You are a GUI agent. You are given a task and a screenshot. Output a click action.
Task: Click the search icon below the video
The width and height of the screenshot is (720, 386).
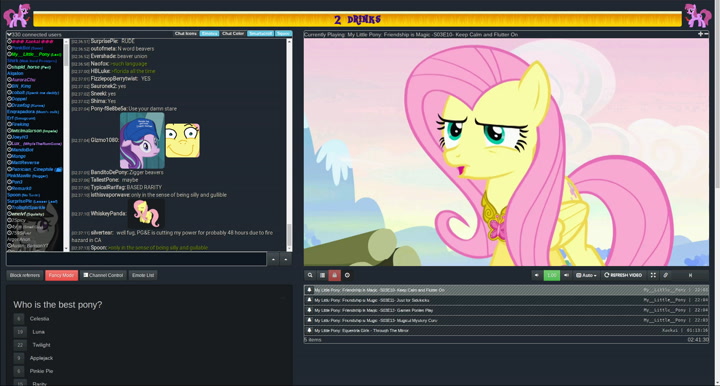pos(310,275)
